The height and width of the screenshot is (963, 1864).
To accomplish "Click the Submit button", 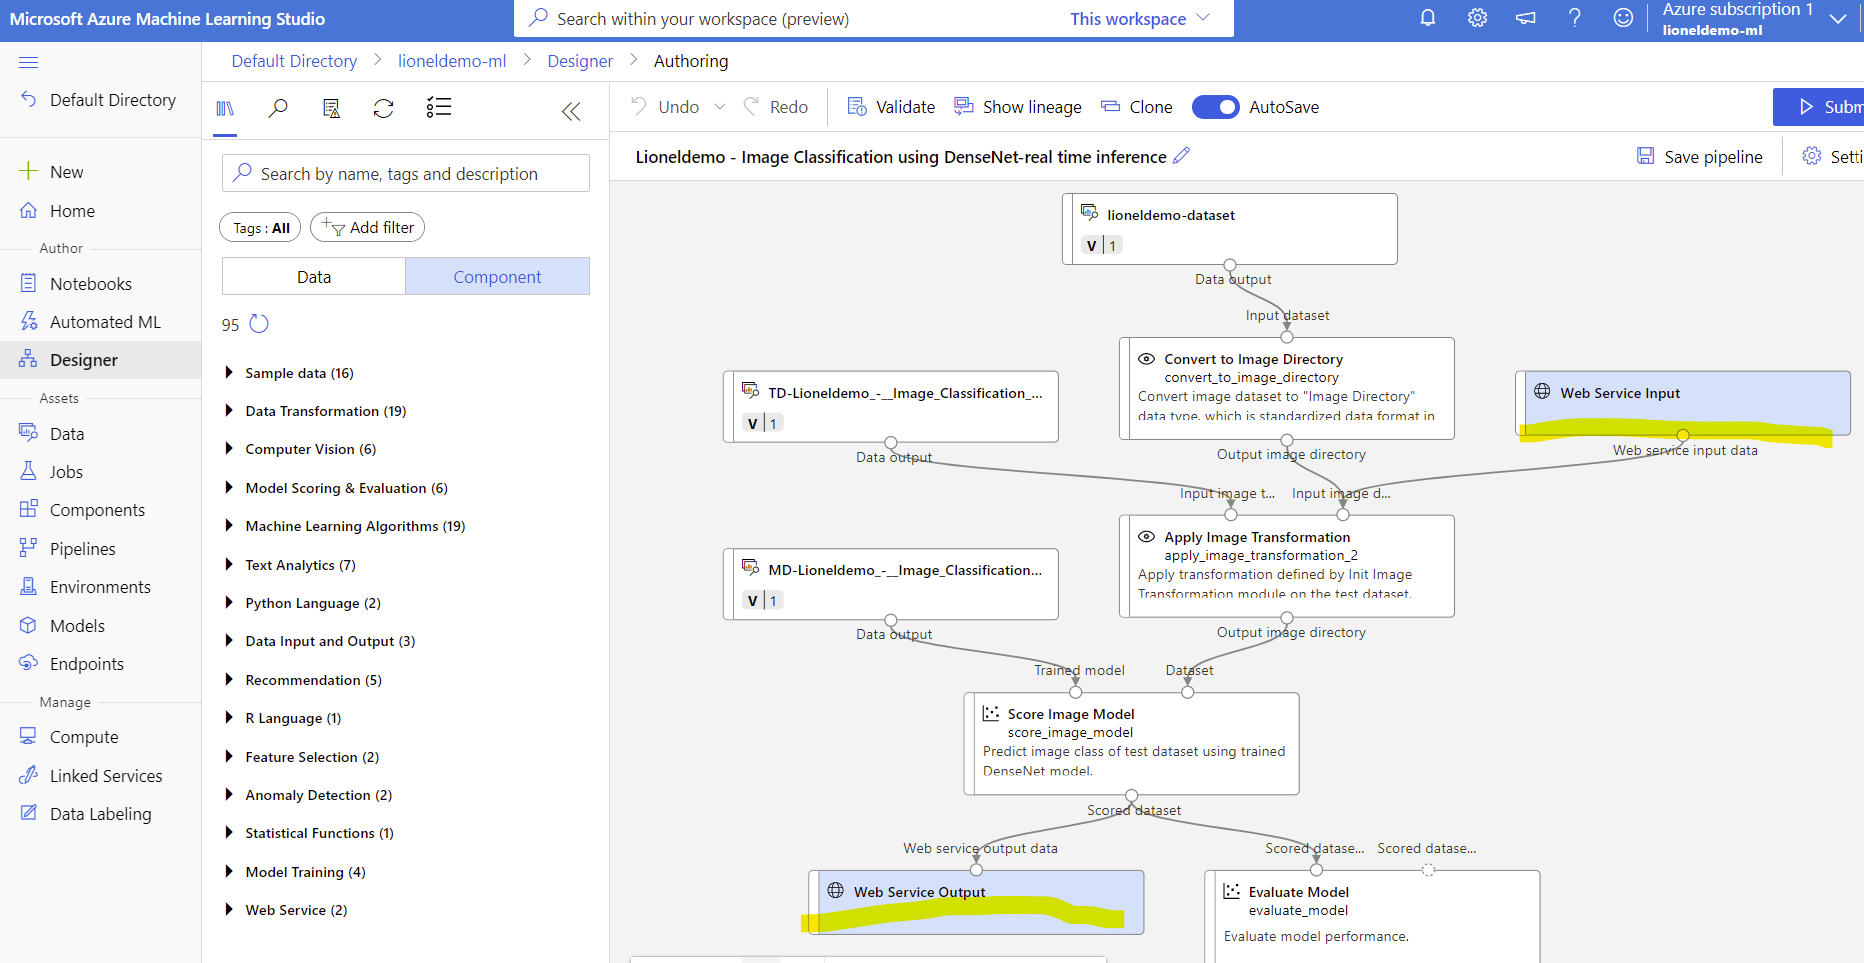I will point(1820,107).
